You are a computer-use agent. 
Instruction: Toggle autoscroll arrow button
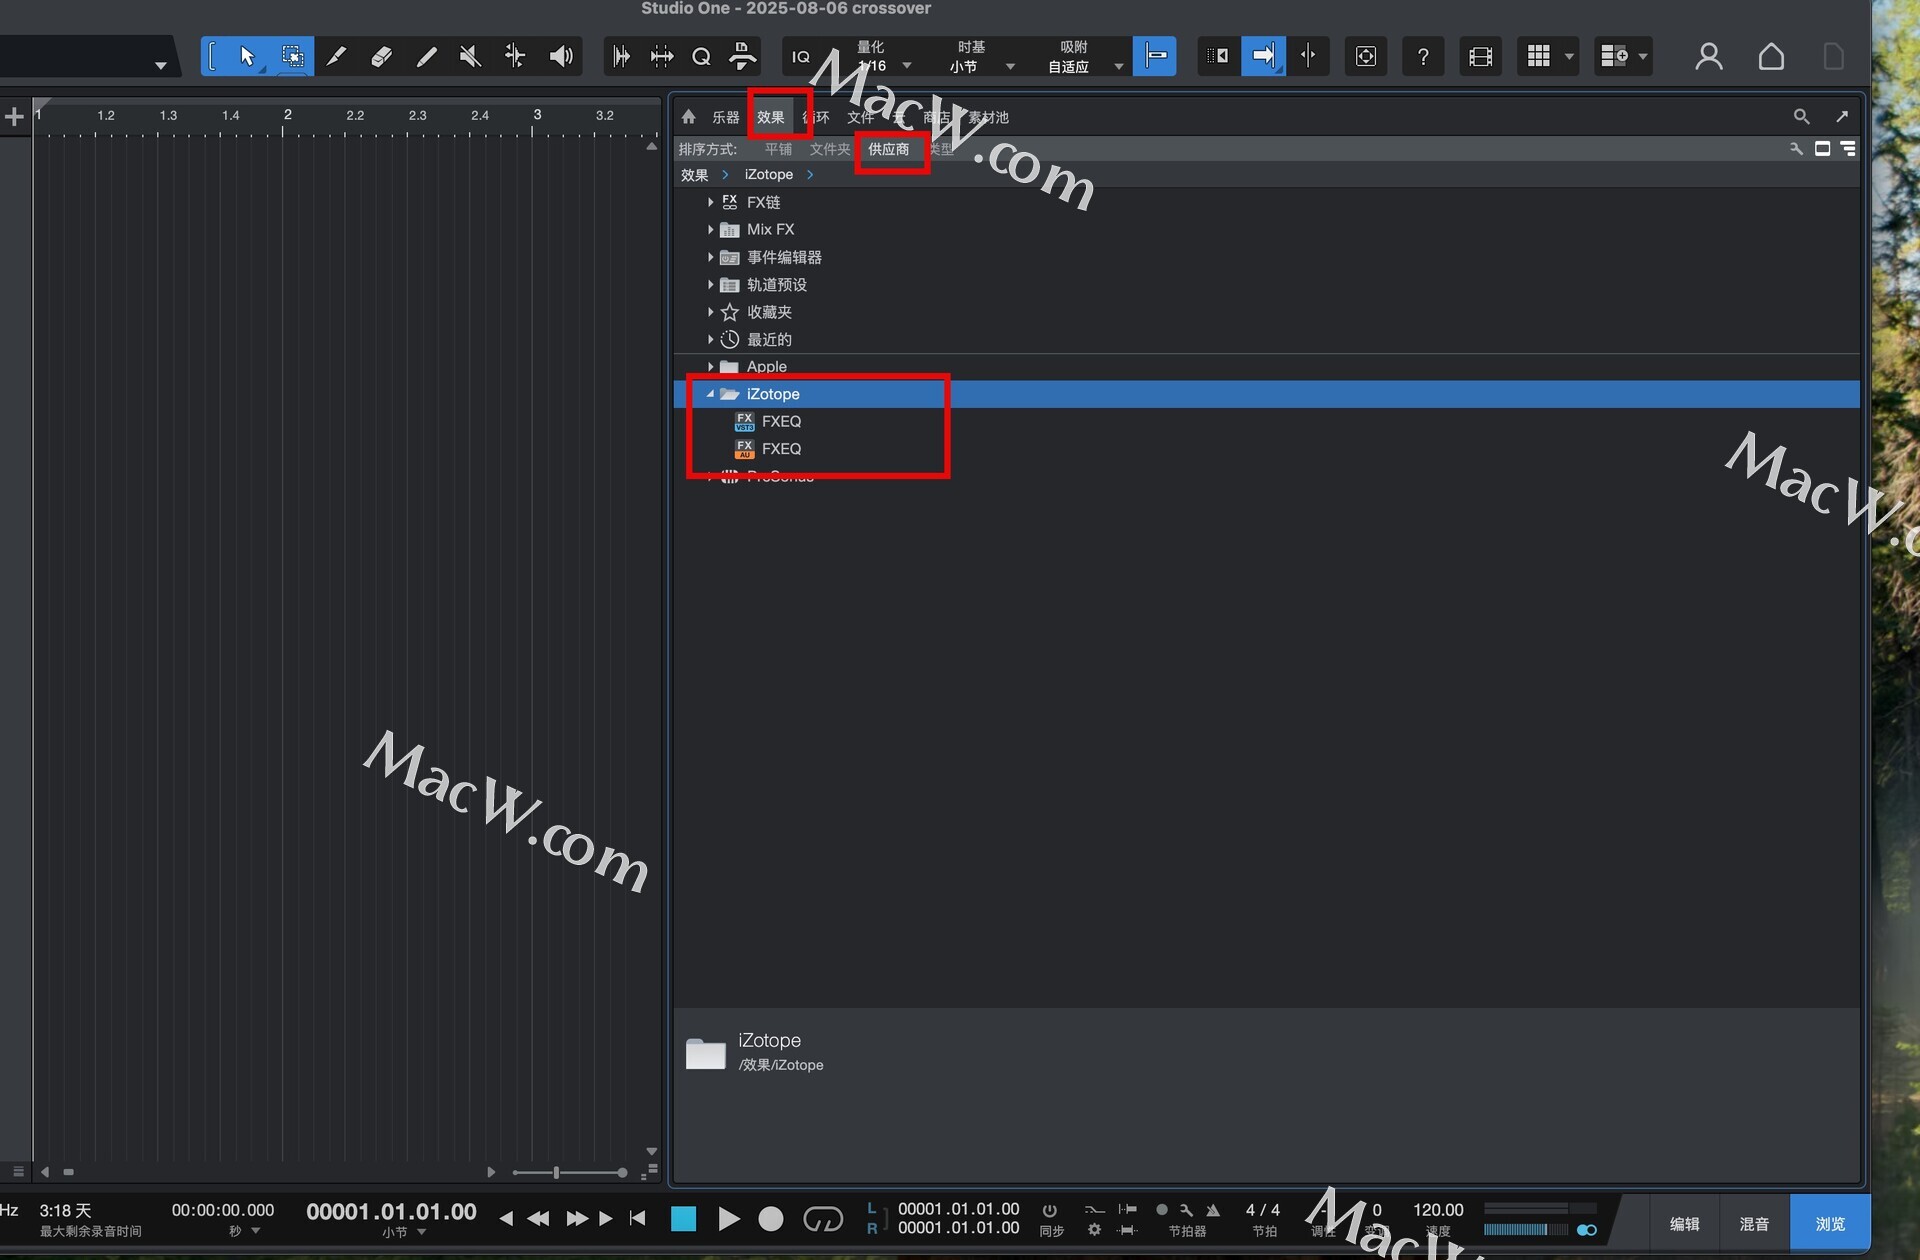click(1263, 57)
